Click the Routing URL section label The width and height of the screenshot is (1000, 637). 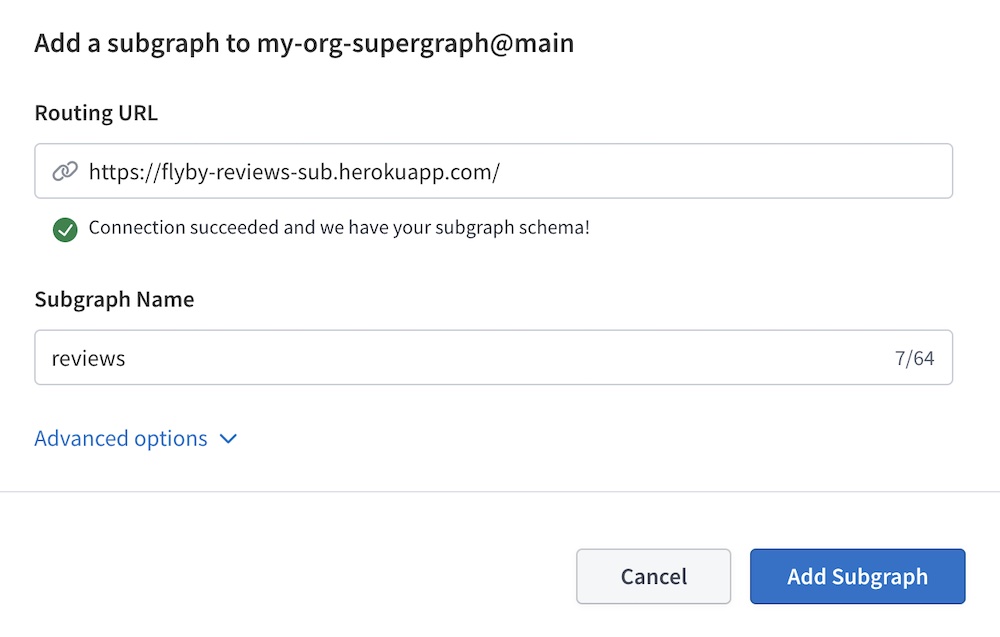coord(96,113)
